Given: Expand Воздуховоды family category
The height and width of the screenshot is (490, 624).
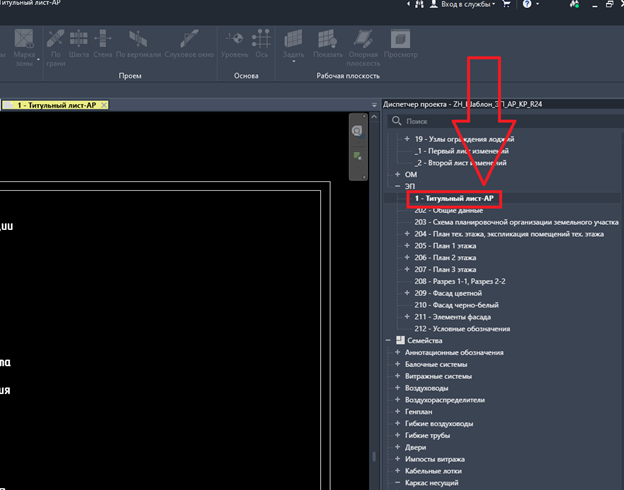Looking at the screenshot, I should point(397,388).
